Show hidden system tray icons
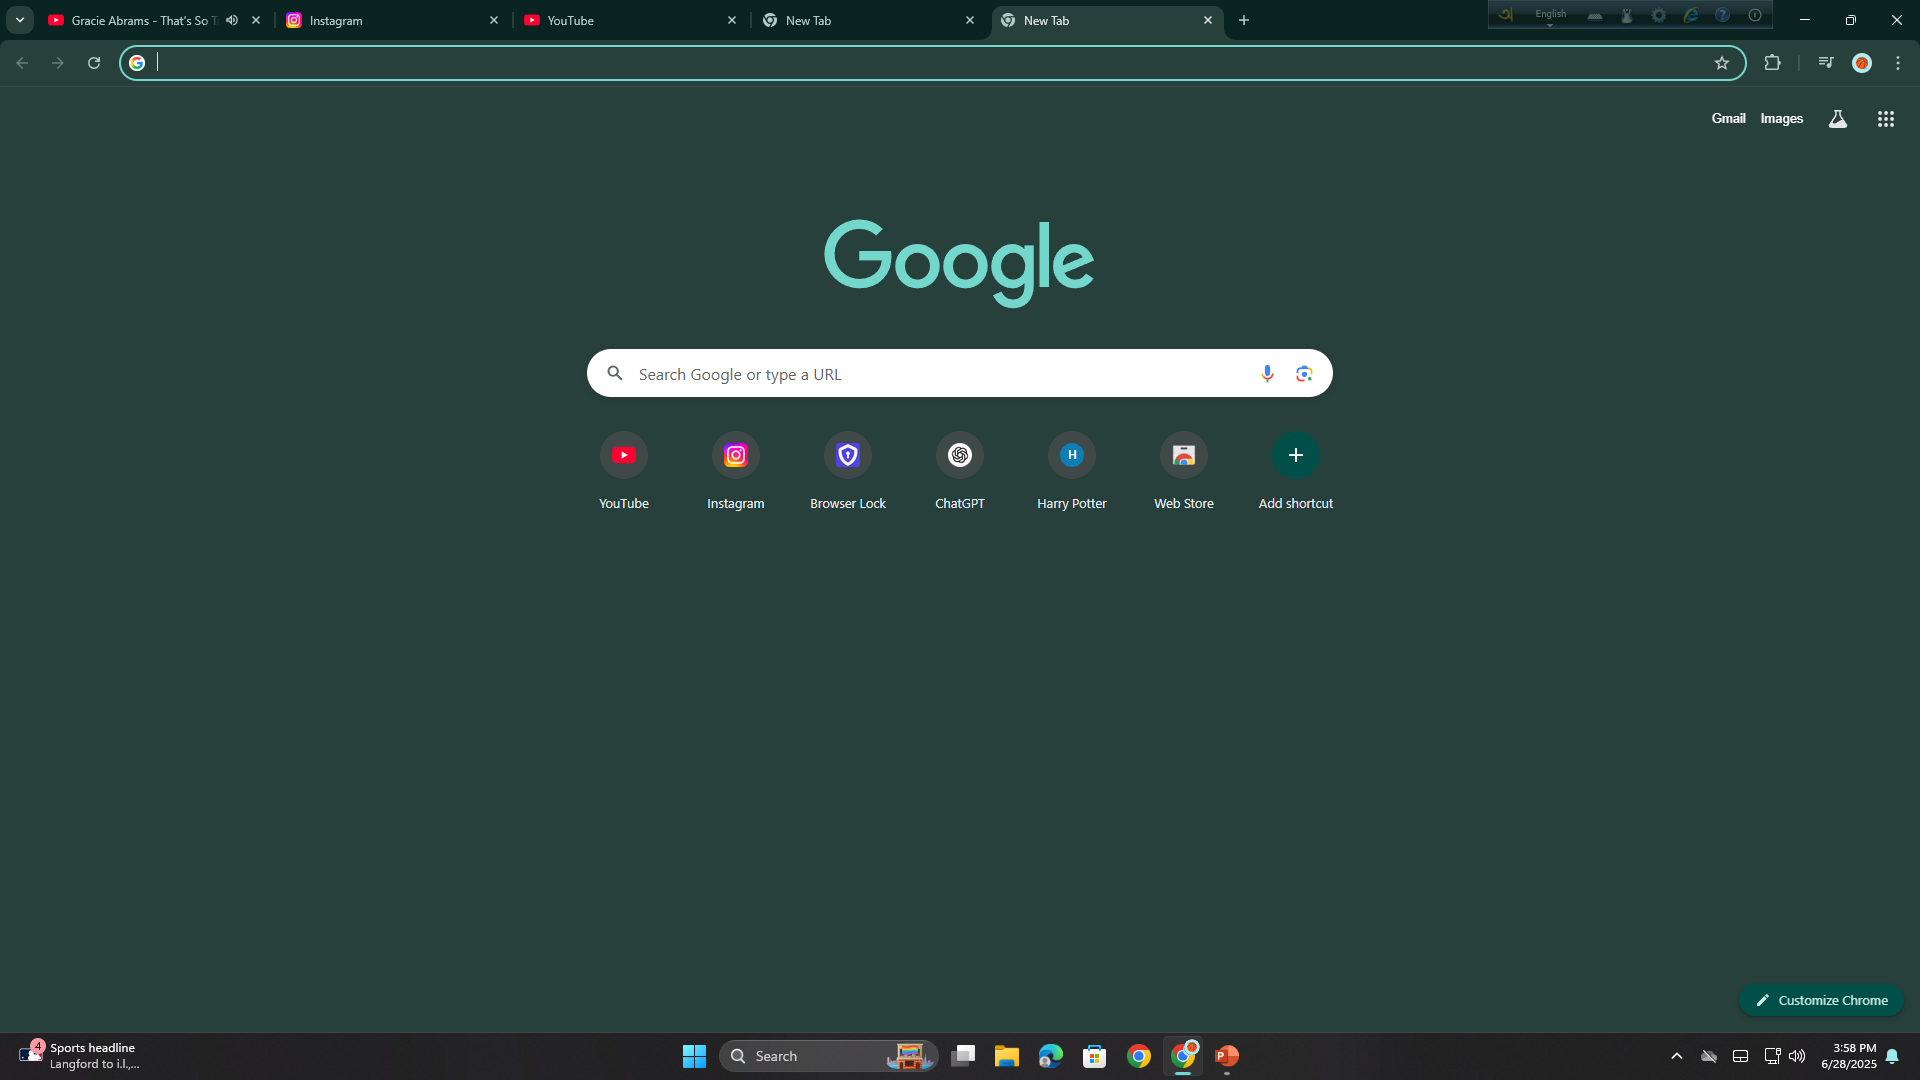The width and height of the screenshot is (1920, 1080). 1677,1056
